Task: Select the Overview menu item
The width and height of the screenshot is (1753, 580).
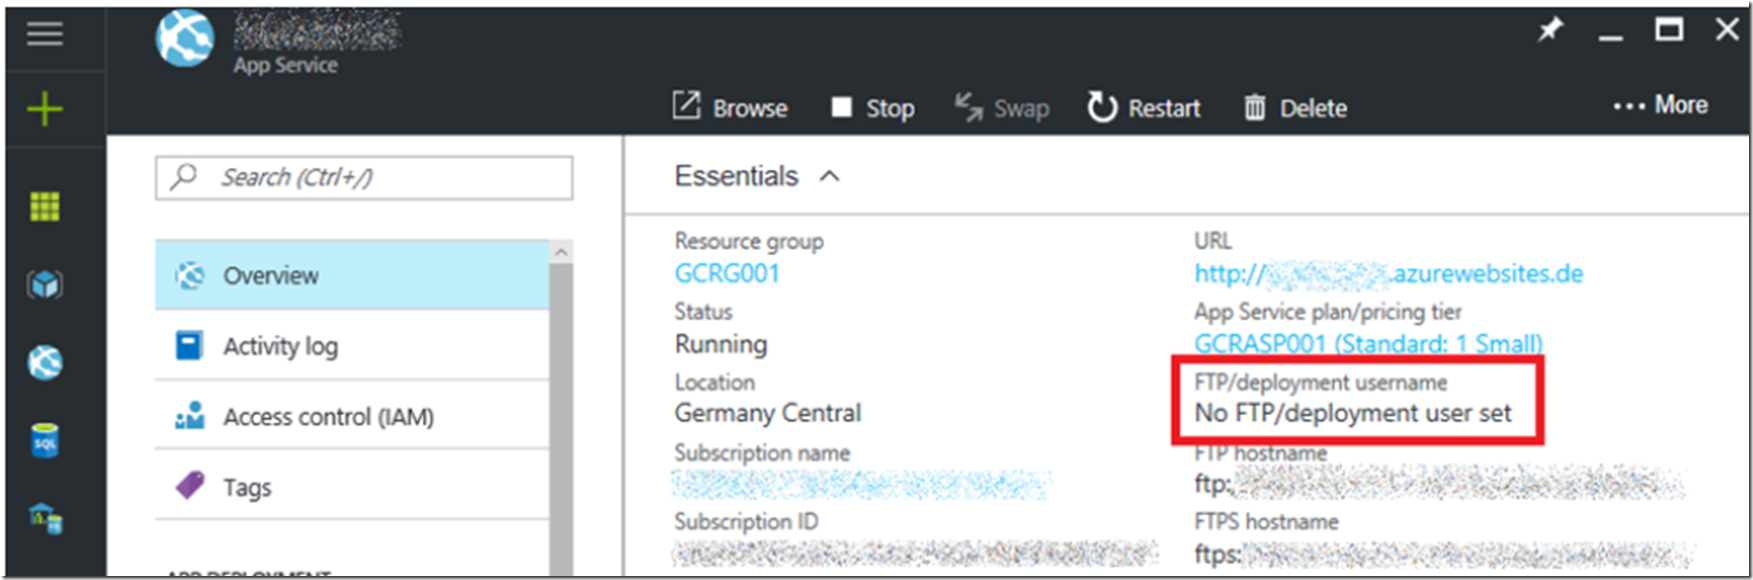Action: (352, 275)
